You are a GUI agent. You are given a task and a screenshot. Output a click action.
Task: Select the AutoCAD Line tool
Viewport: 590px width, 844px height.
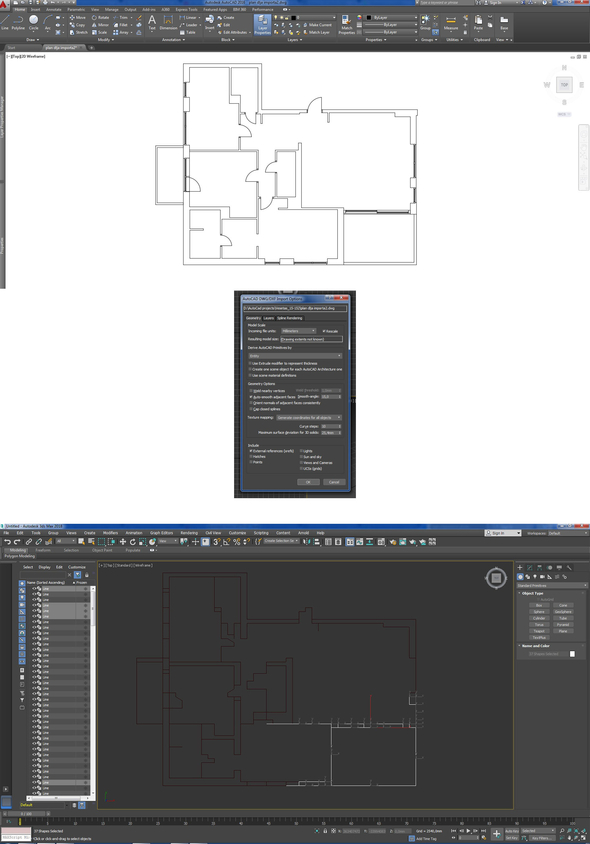click(x=5, y=23)
